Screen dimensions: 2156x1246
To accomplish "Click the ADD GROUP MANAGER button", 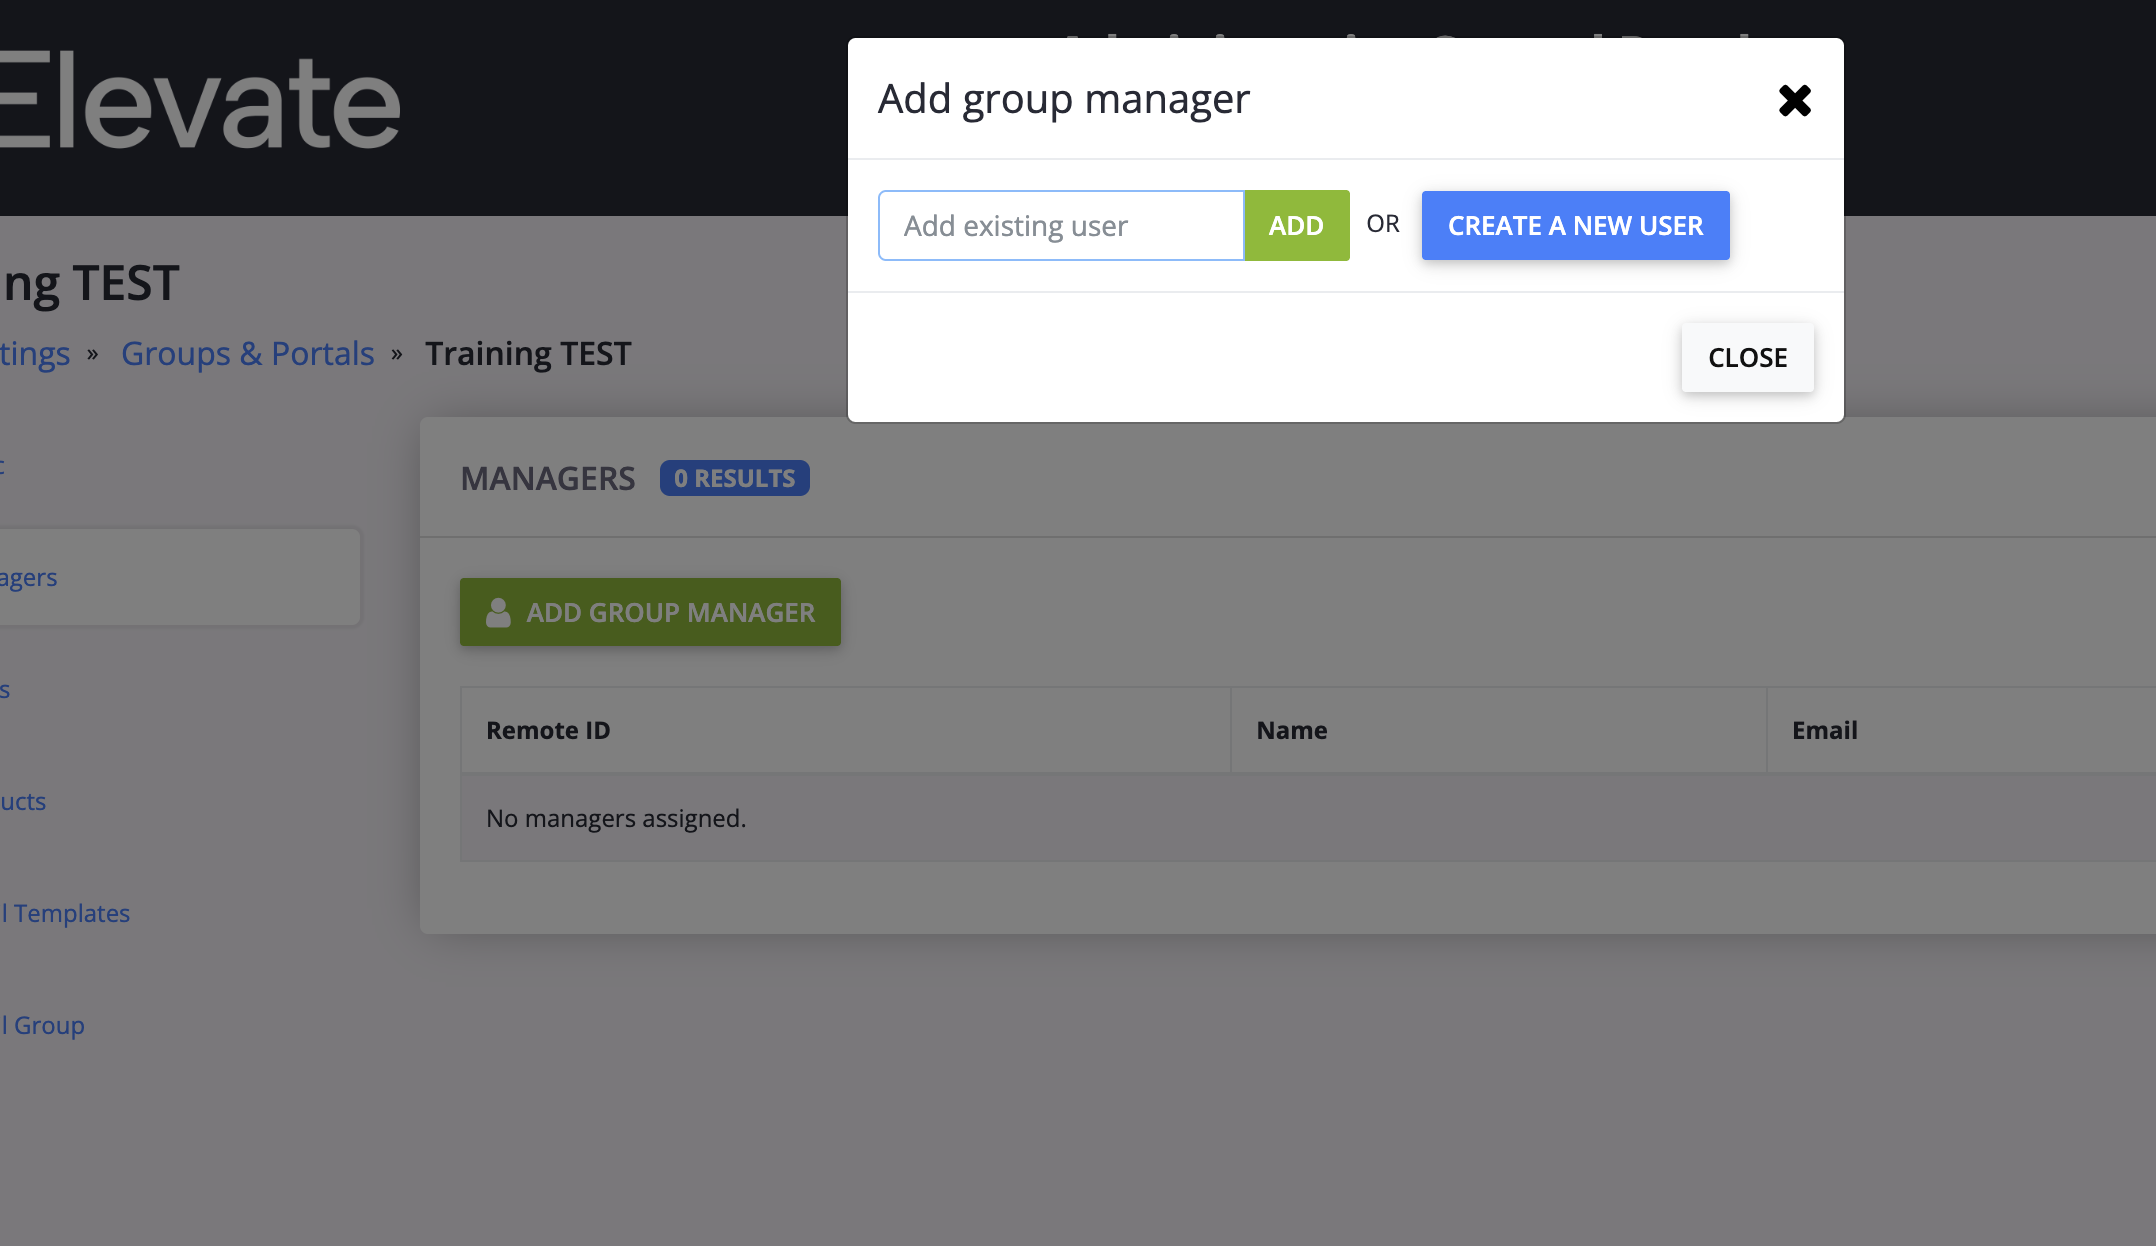I will click(x=650, y=612).
